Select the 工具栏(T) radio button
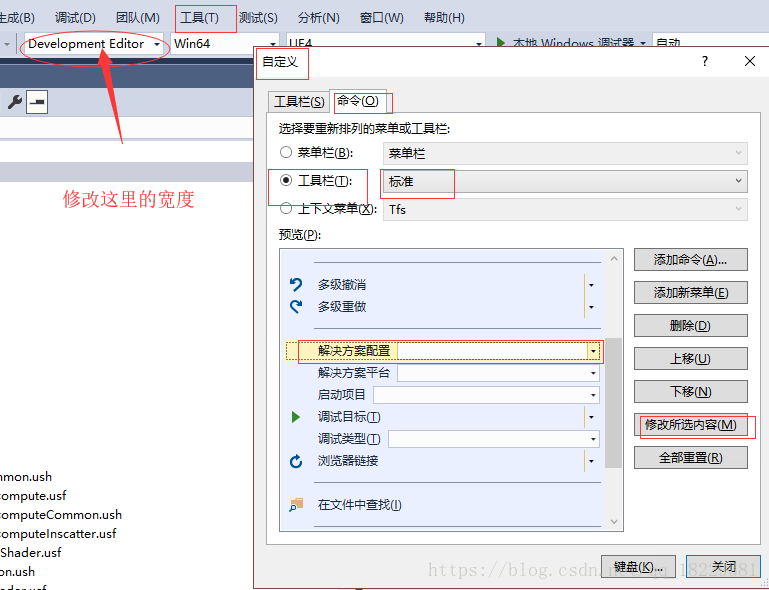The image size is (769, 590). pyautogui.click(x=286, y=180)
